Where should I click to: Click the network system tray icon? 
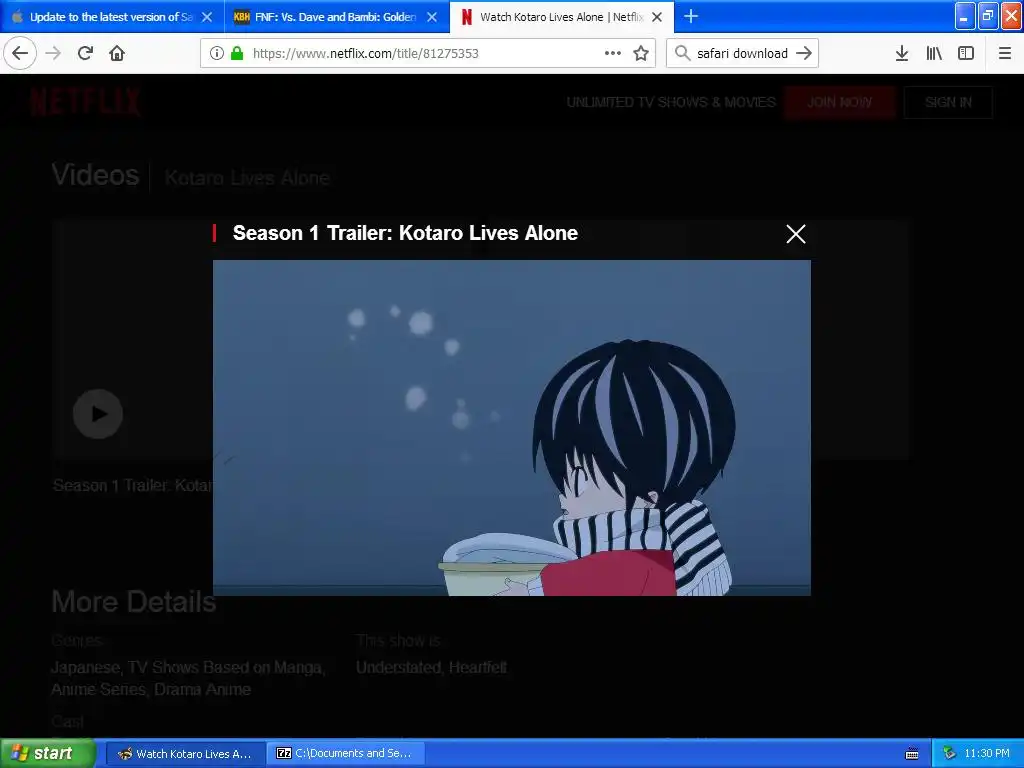tap(950, 754)
